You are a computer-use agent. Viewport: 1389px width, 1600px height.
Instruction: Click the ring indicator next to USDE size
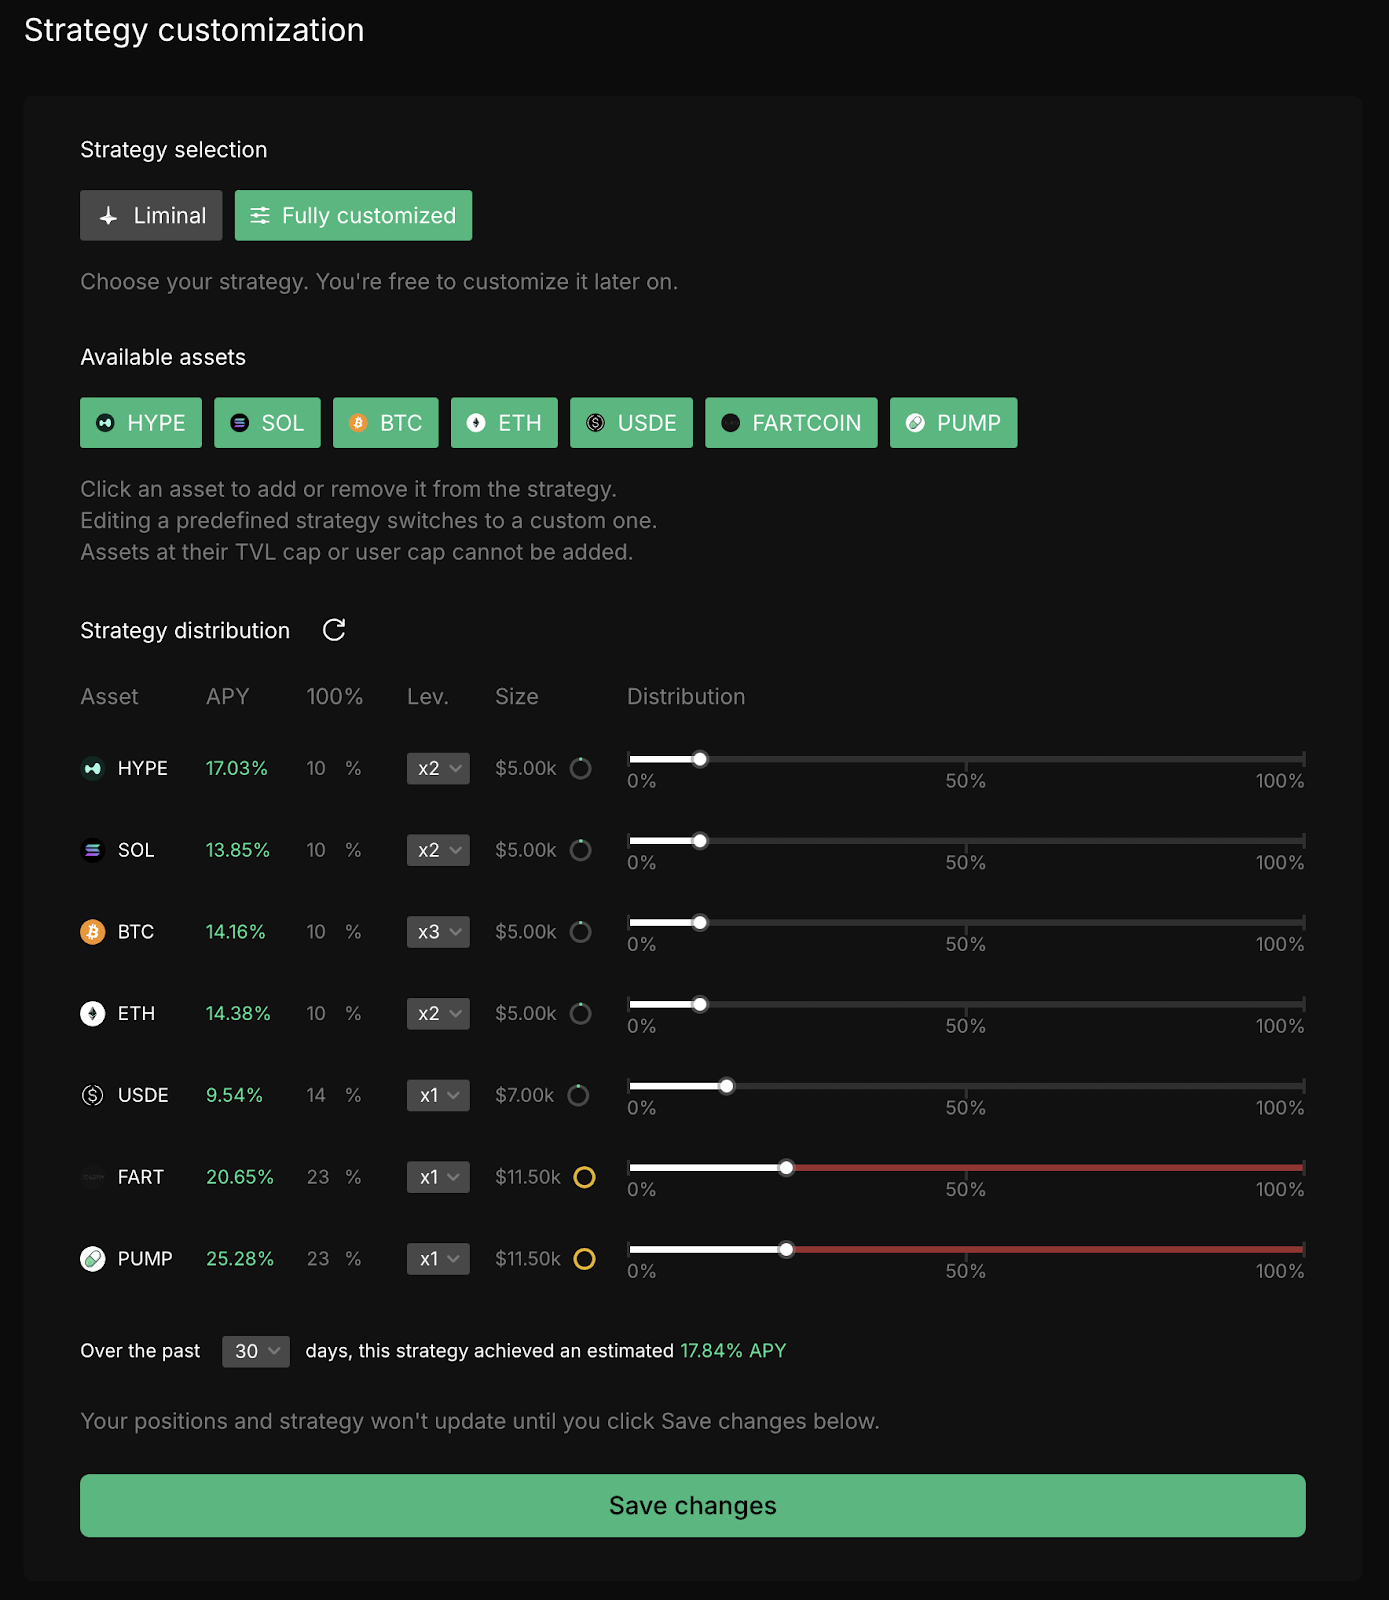click(x=578, y=1095)
